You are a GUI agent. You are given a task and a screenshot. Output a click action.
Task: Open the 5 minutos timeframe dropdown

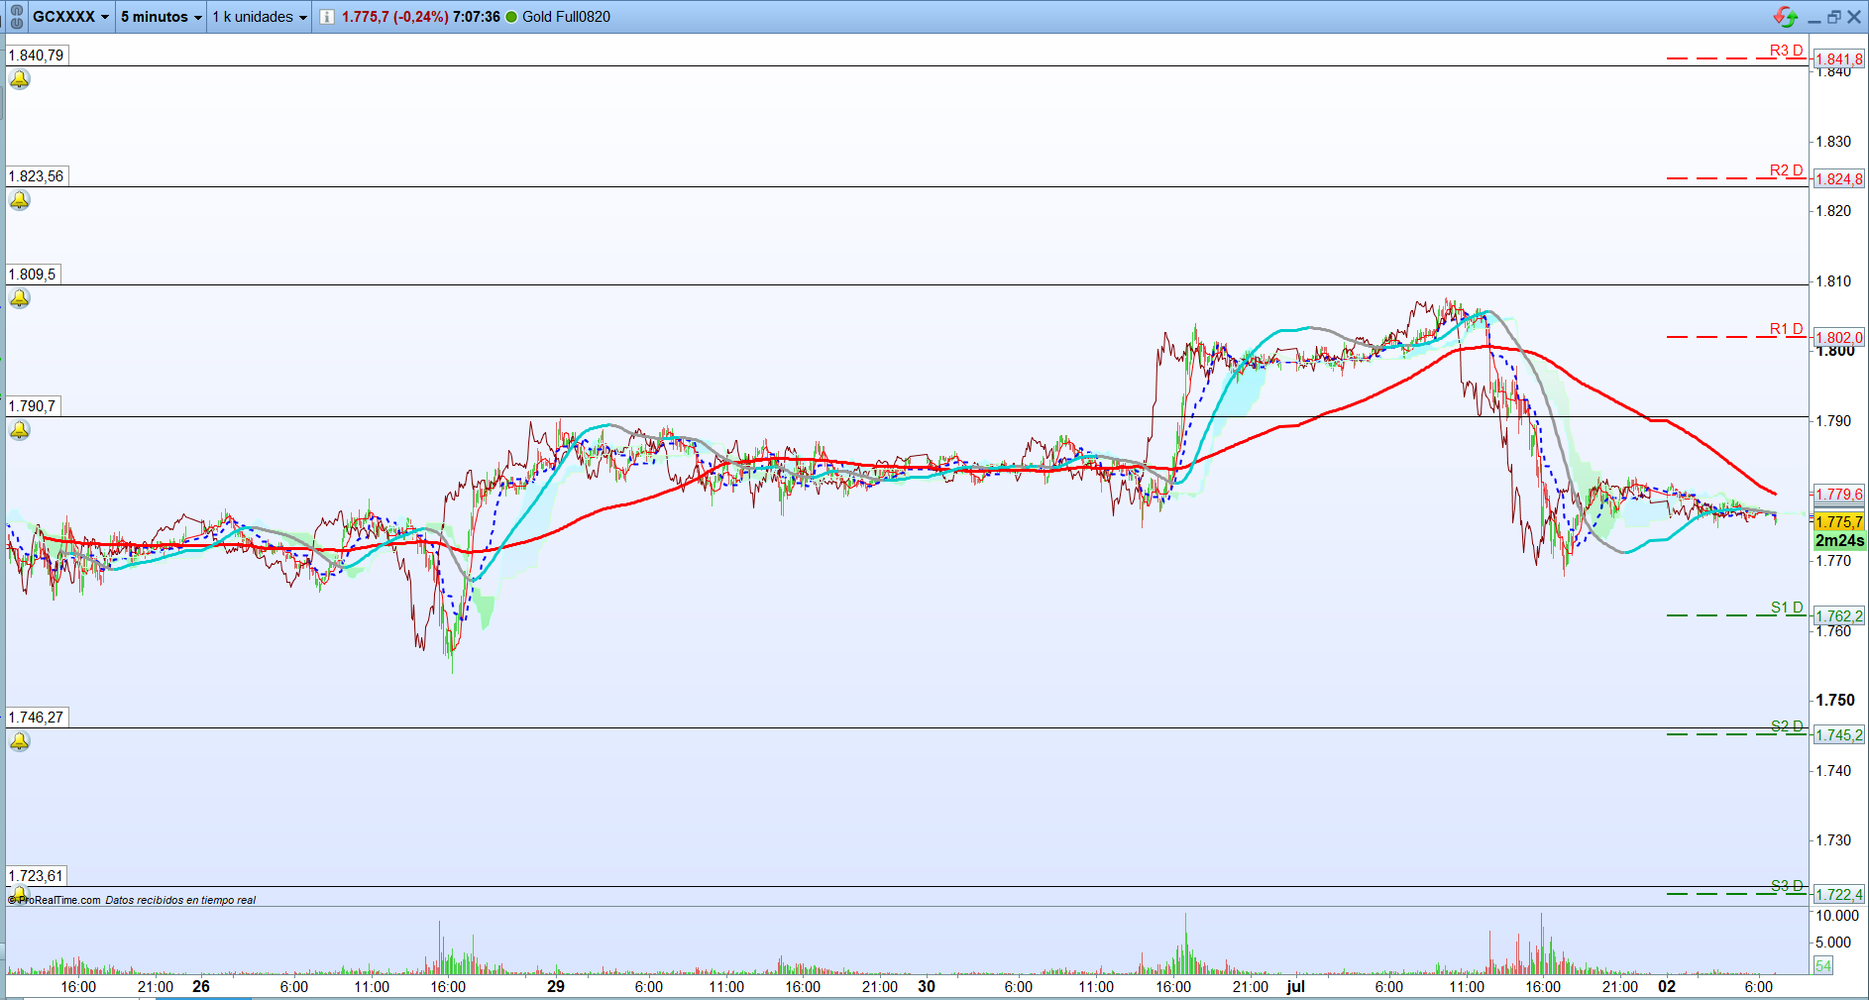pyautogui.click(x=161, y=17)
